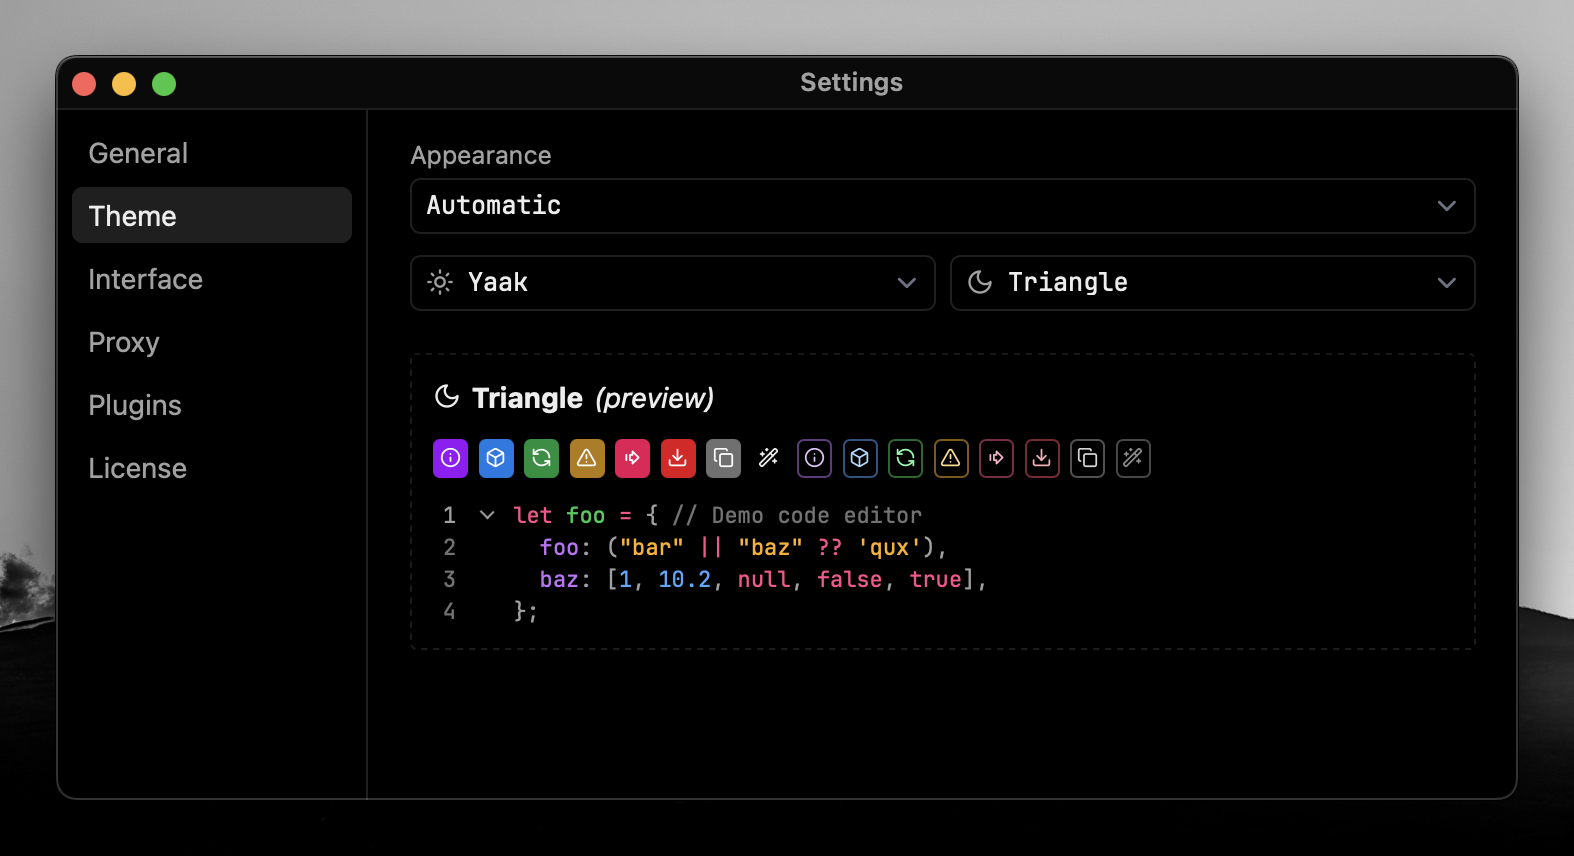Screen dimensions: 1574x856
Task: Collapse the code fold chevron on line 1
Action: pyautogui.click(x=487, y=515)
